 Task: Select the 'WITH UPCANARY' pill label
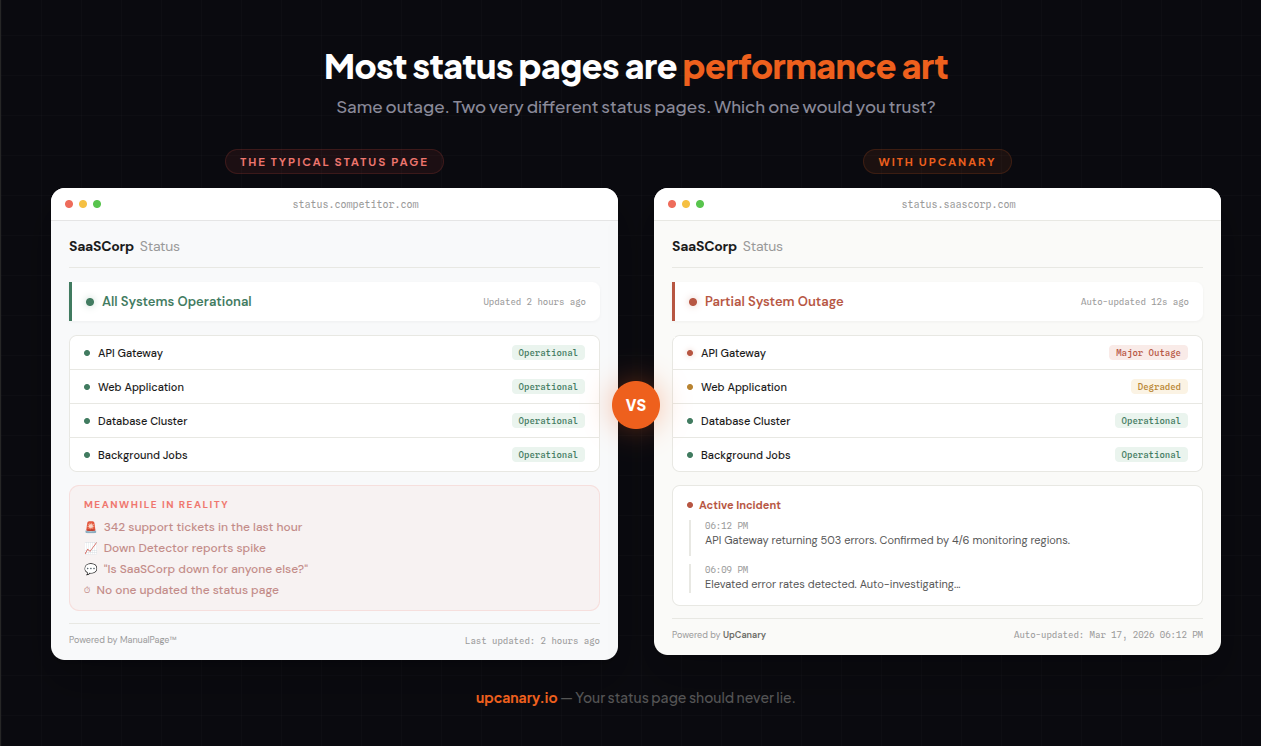[x=937, y=161]
